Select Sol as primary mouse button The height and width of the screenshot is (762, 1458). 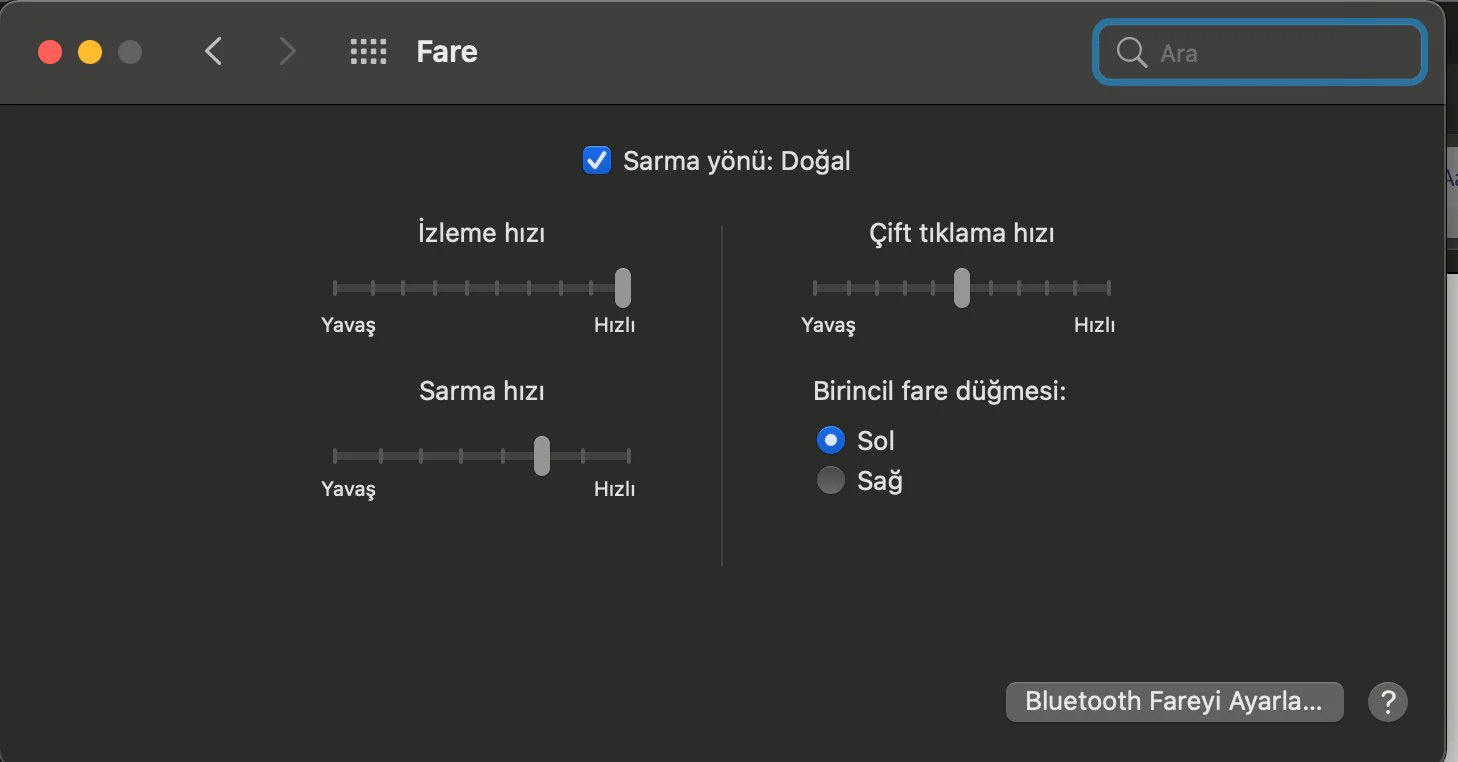click(x=831, y=440)
